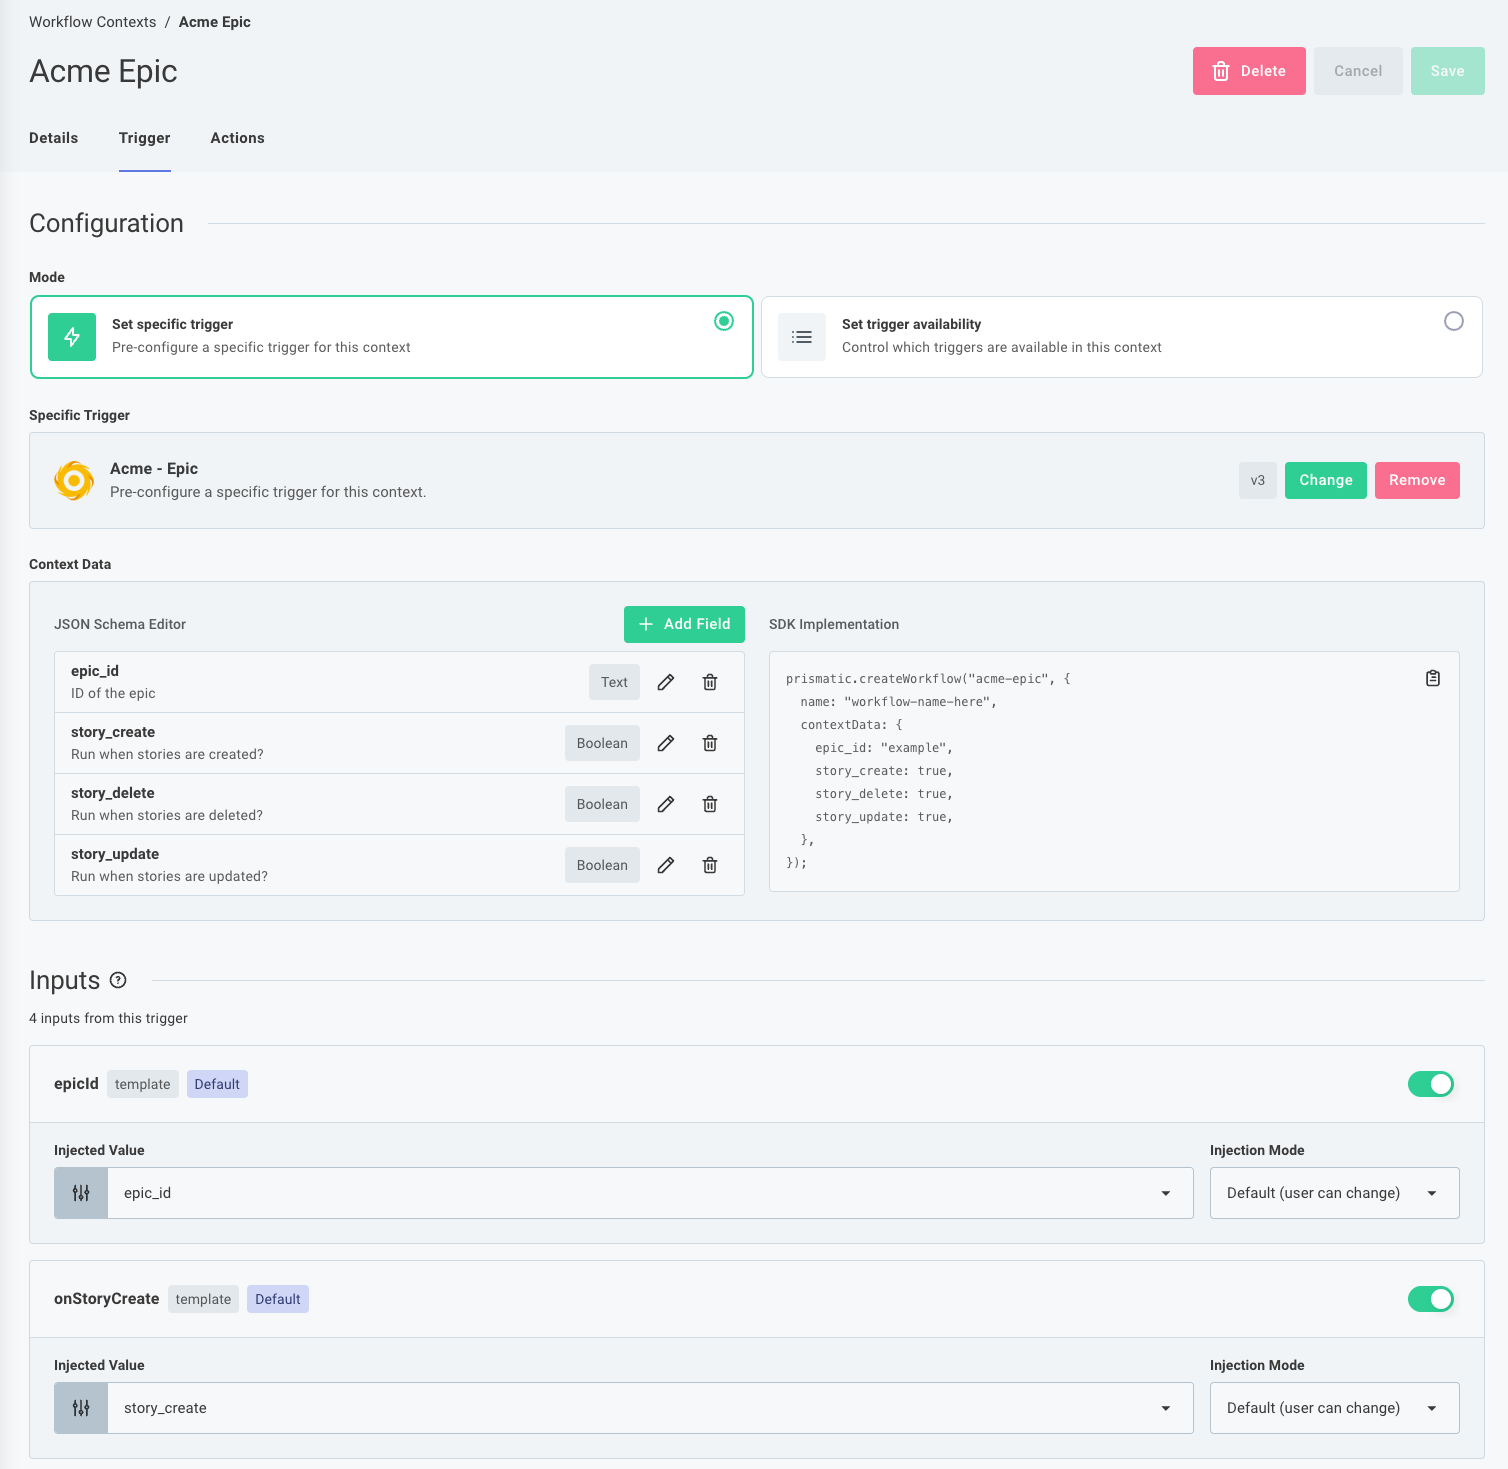
Task: Edit the epic_id field with the pencil icon
Action: point(666,682)
